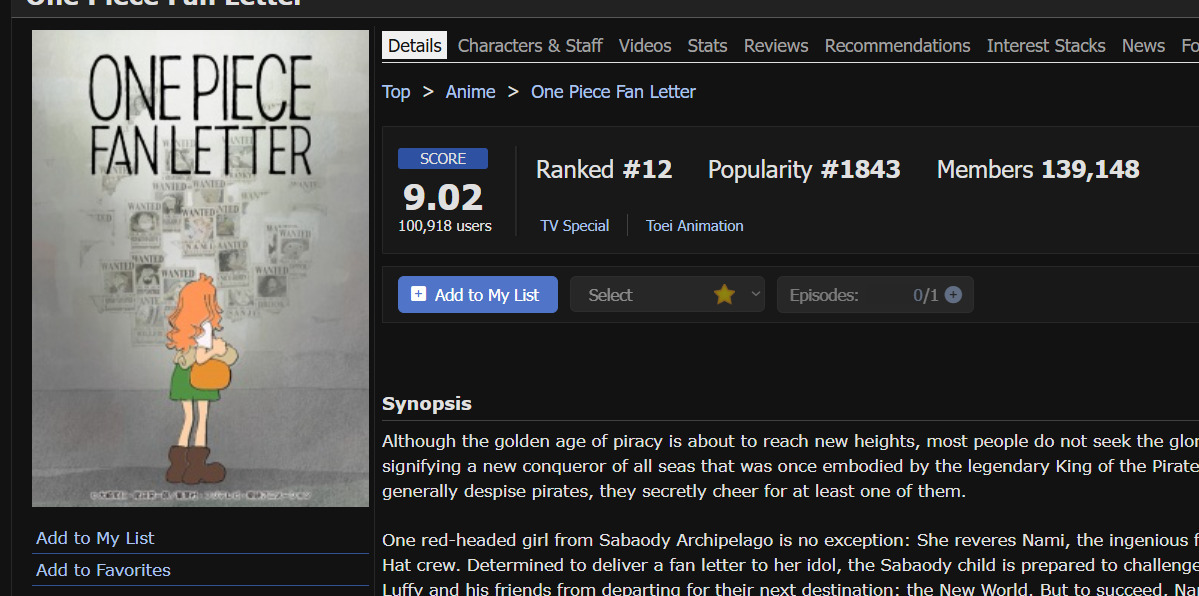Switch to the News tab
Viewport: 1199px width, 596px height.
coord(1143,46)
